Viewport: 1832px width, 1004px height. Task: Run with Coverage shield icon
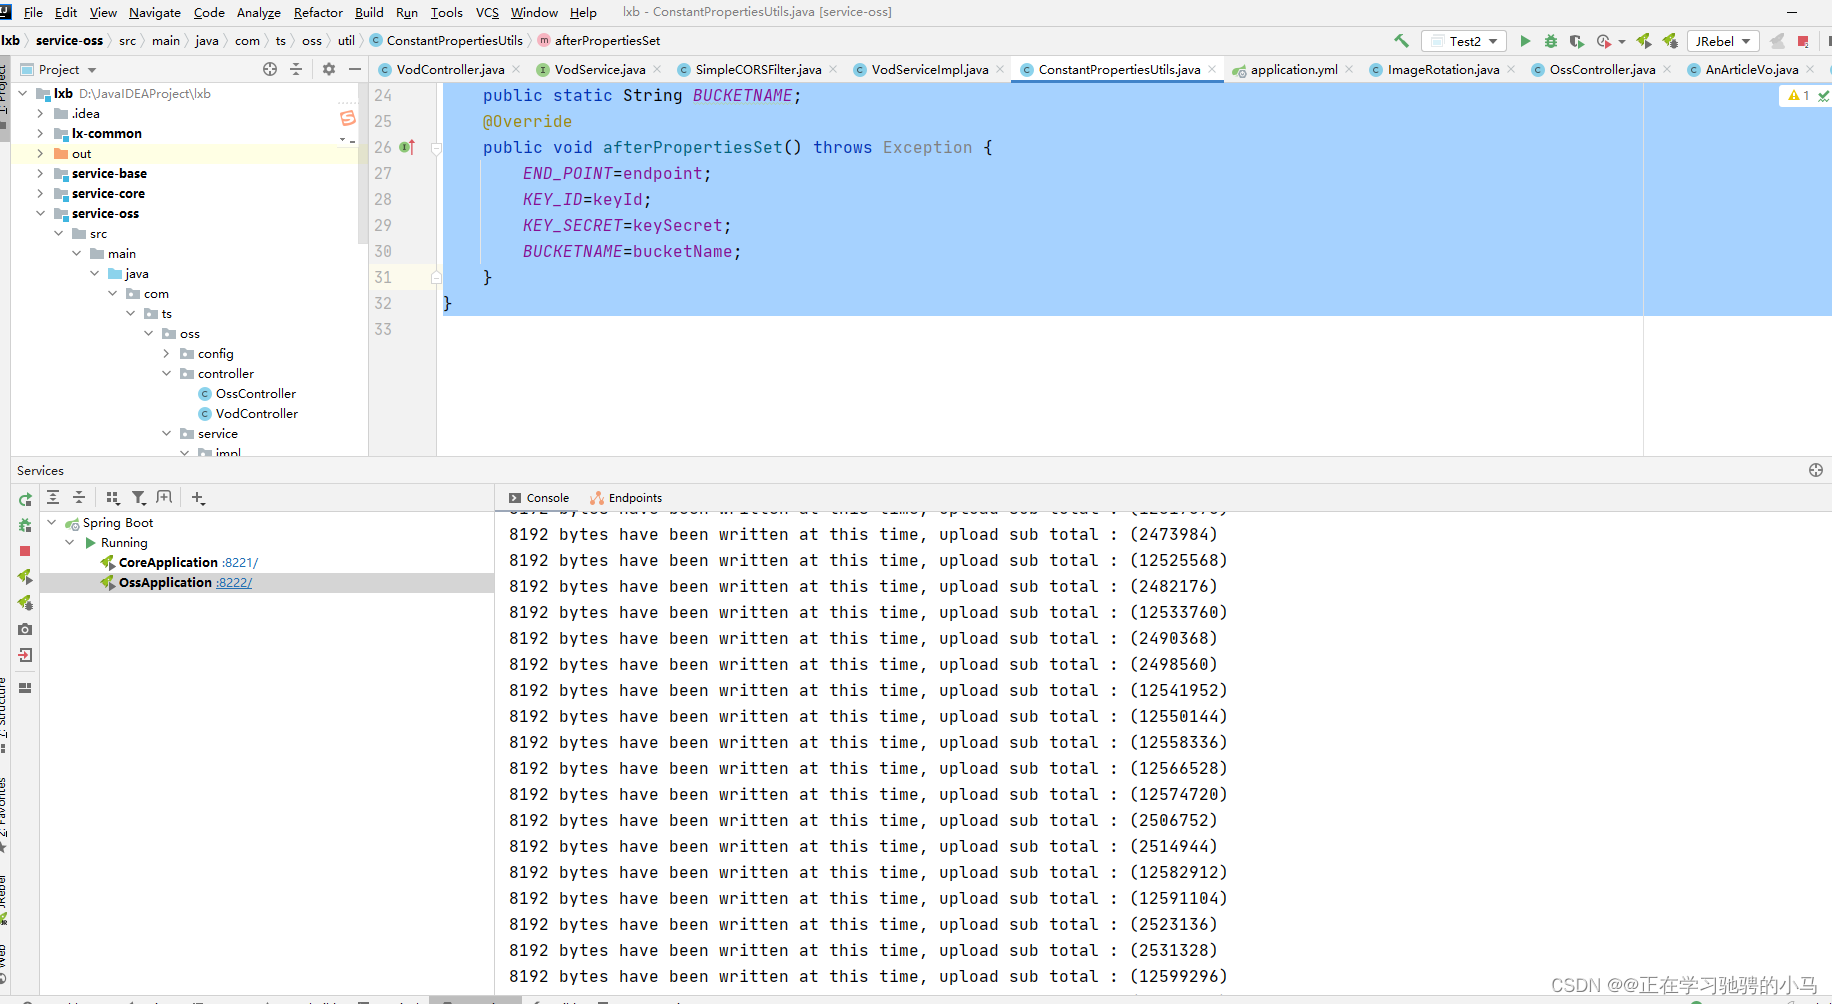[x=1576, y=41]
